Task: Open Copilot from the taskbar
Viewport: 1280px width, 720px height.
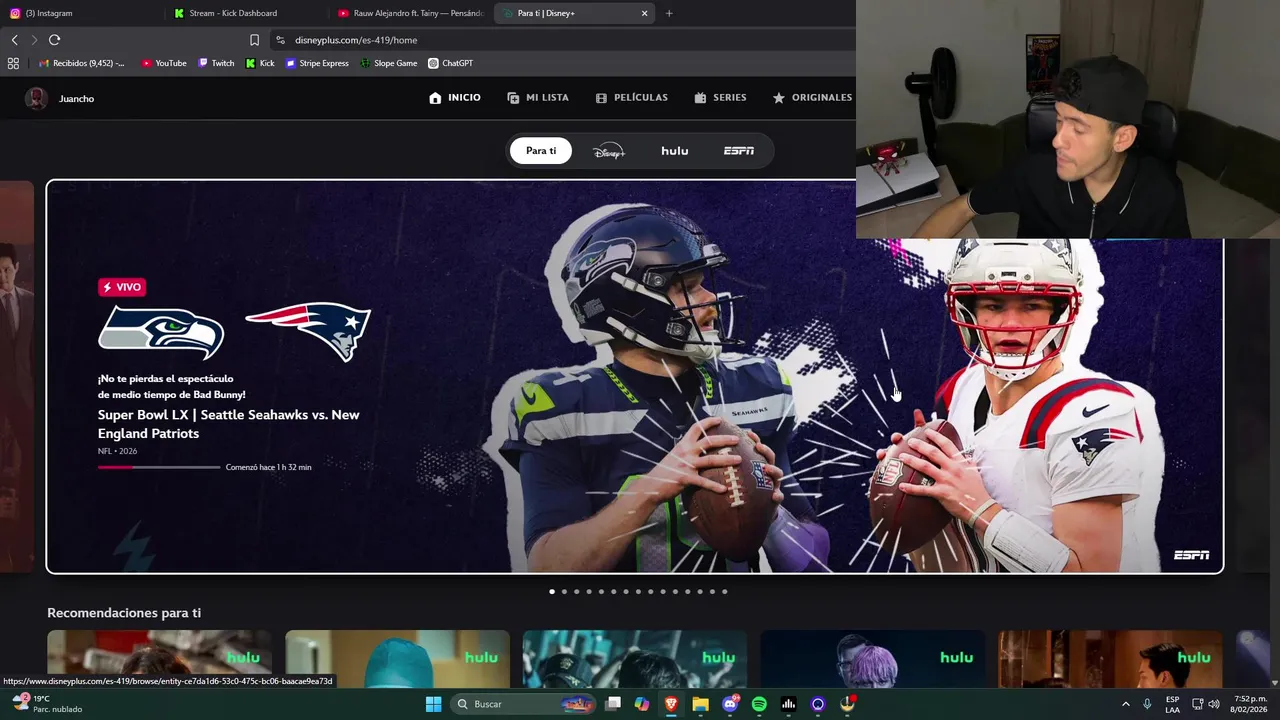Action: [x=642, y=704]
